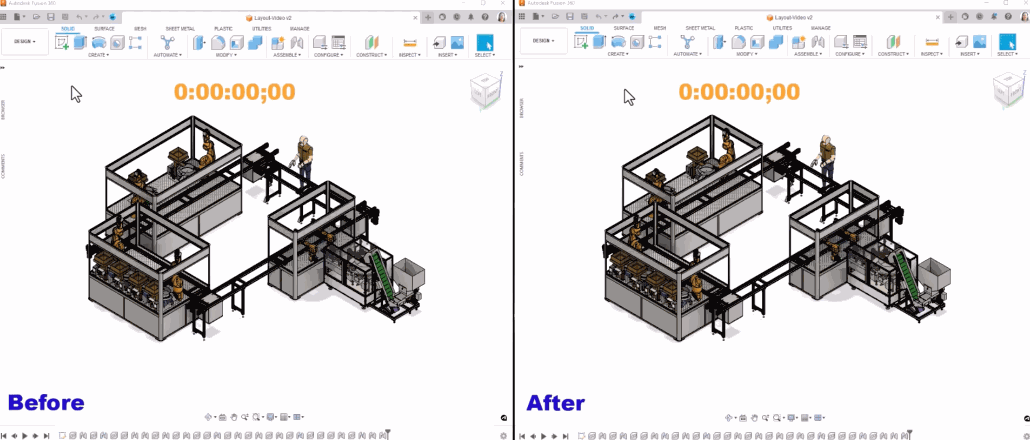Expand SELECT menu in the right (After) window

pos(1007,55)
